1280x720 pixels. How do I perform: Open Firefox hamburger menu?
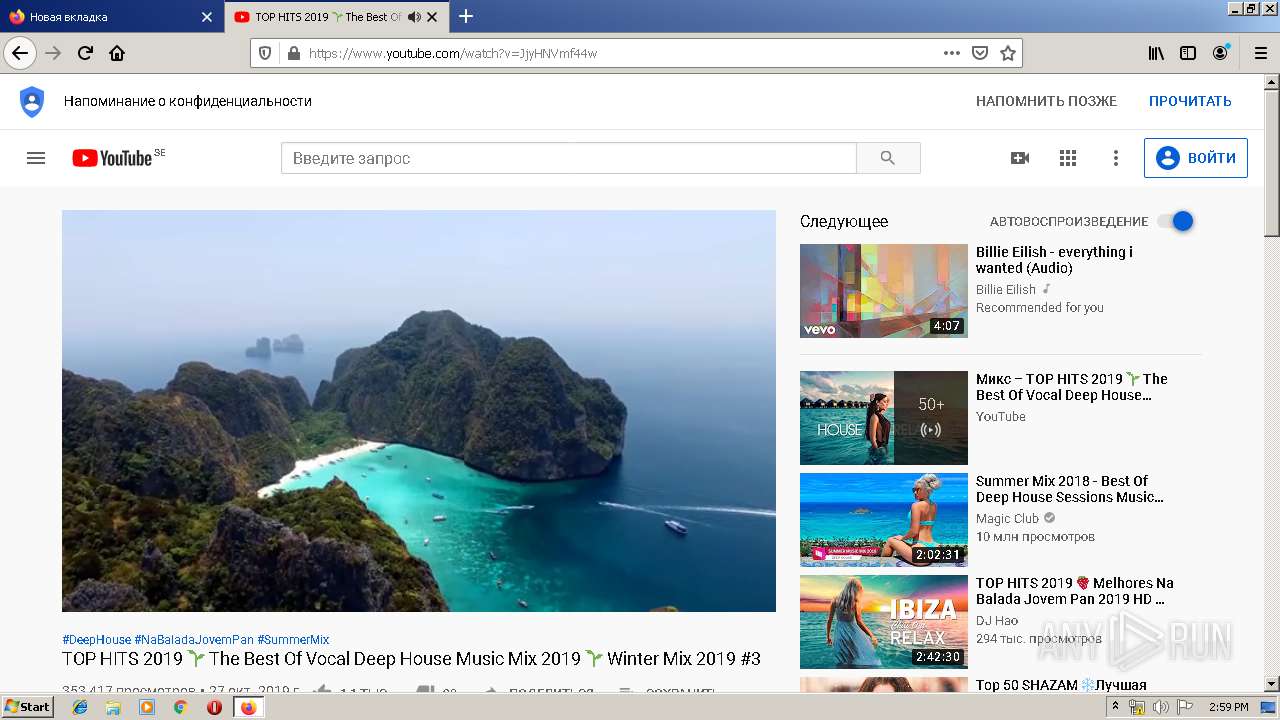pos(1260,53)
